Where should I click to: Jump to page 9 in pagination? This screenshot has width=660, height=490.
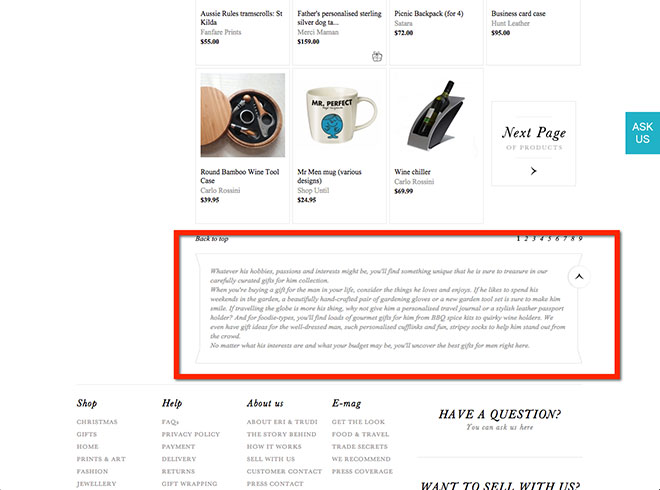580,239
